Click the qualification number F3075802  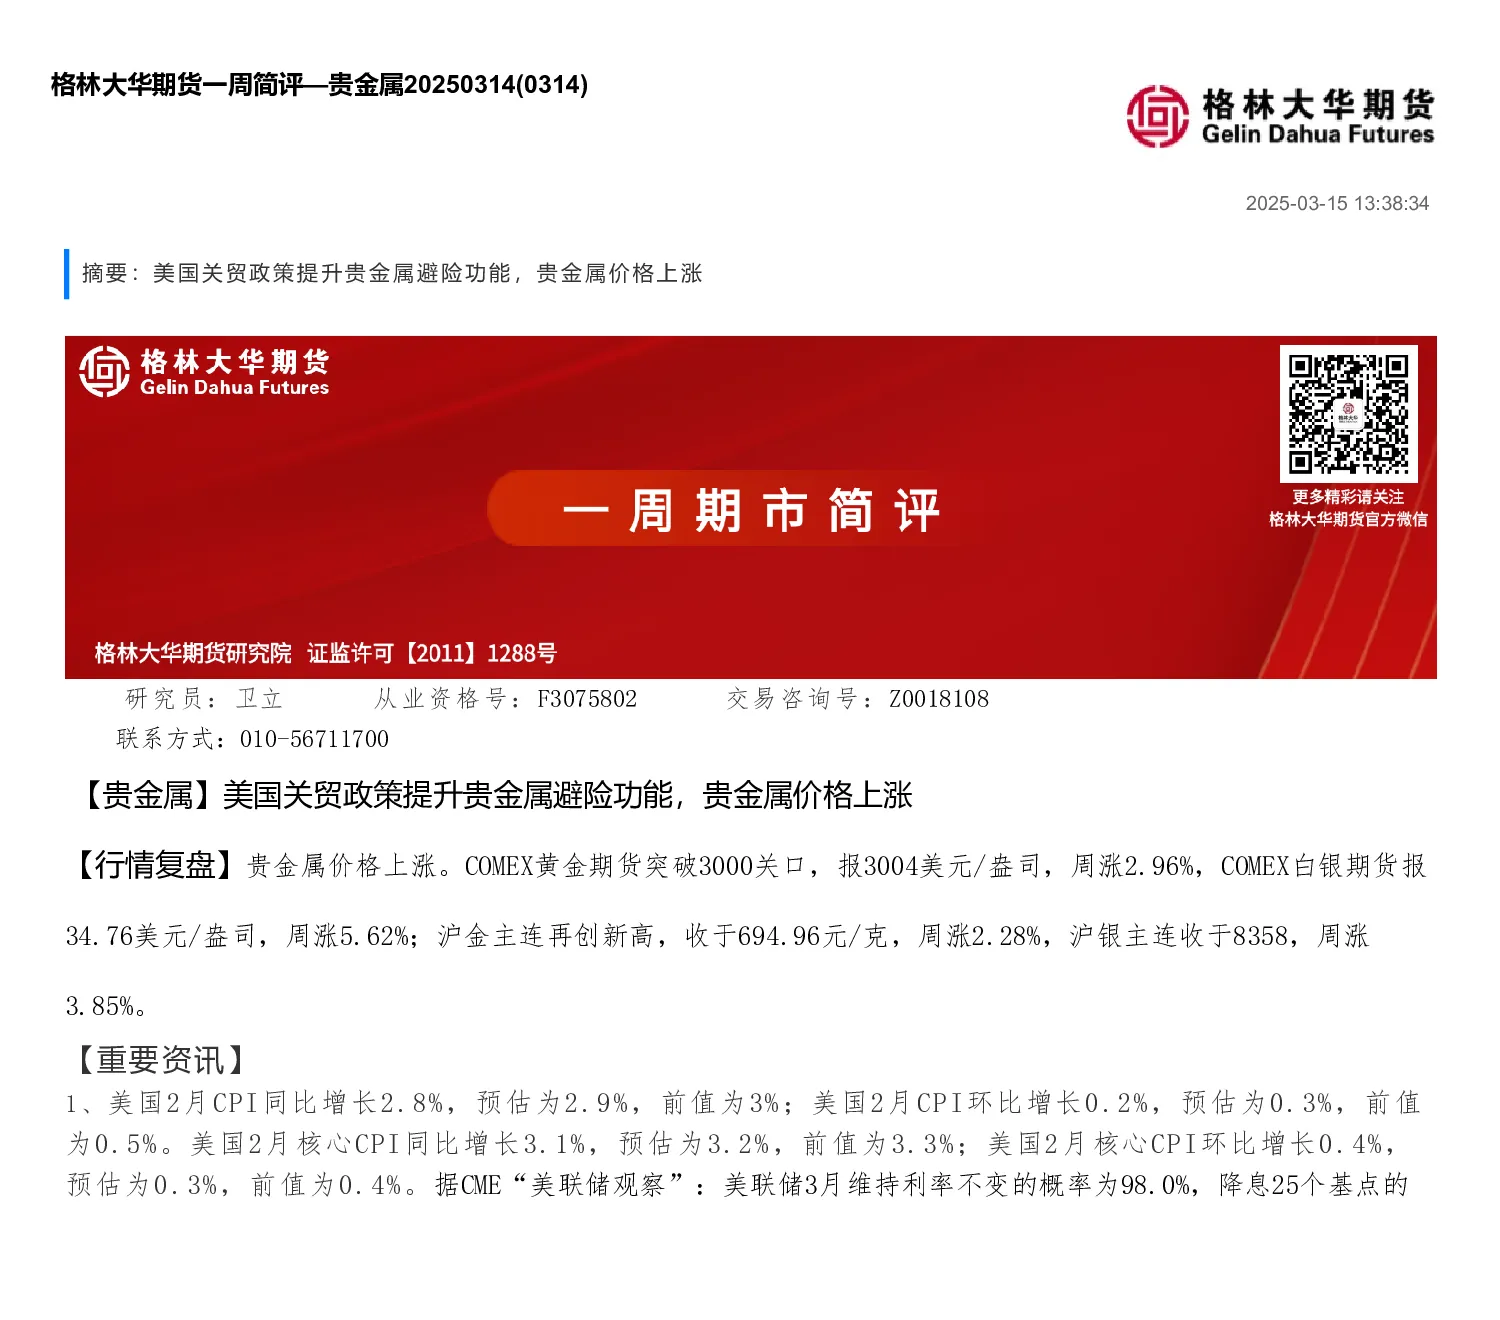[587, 699]
